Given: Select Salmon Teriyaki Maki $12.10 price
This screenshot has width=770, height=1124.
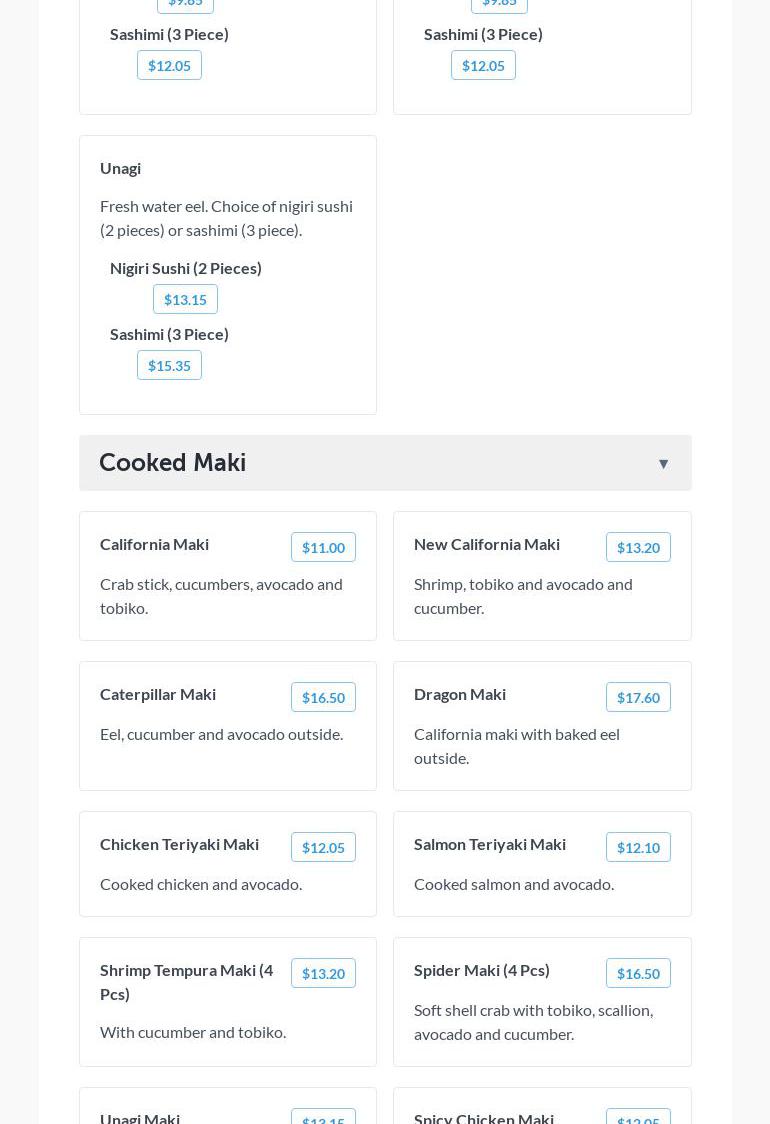Looking at the screenshot, I should click(638, 847).
